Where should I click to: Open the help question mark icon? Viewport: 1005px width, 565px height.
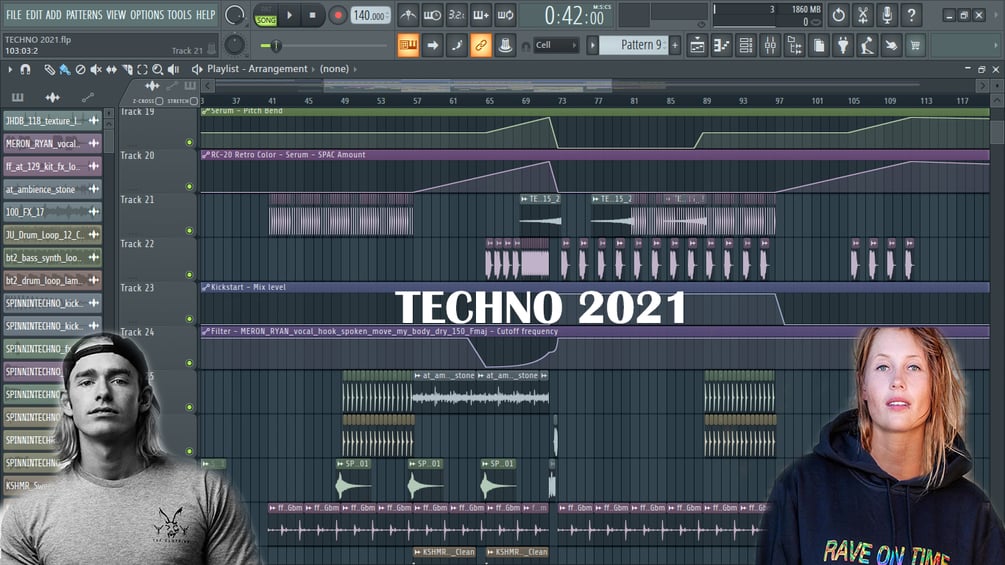point(911,15)
